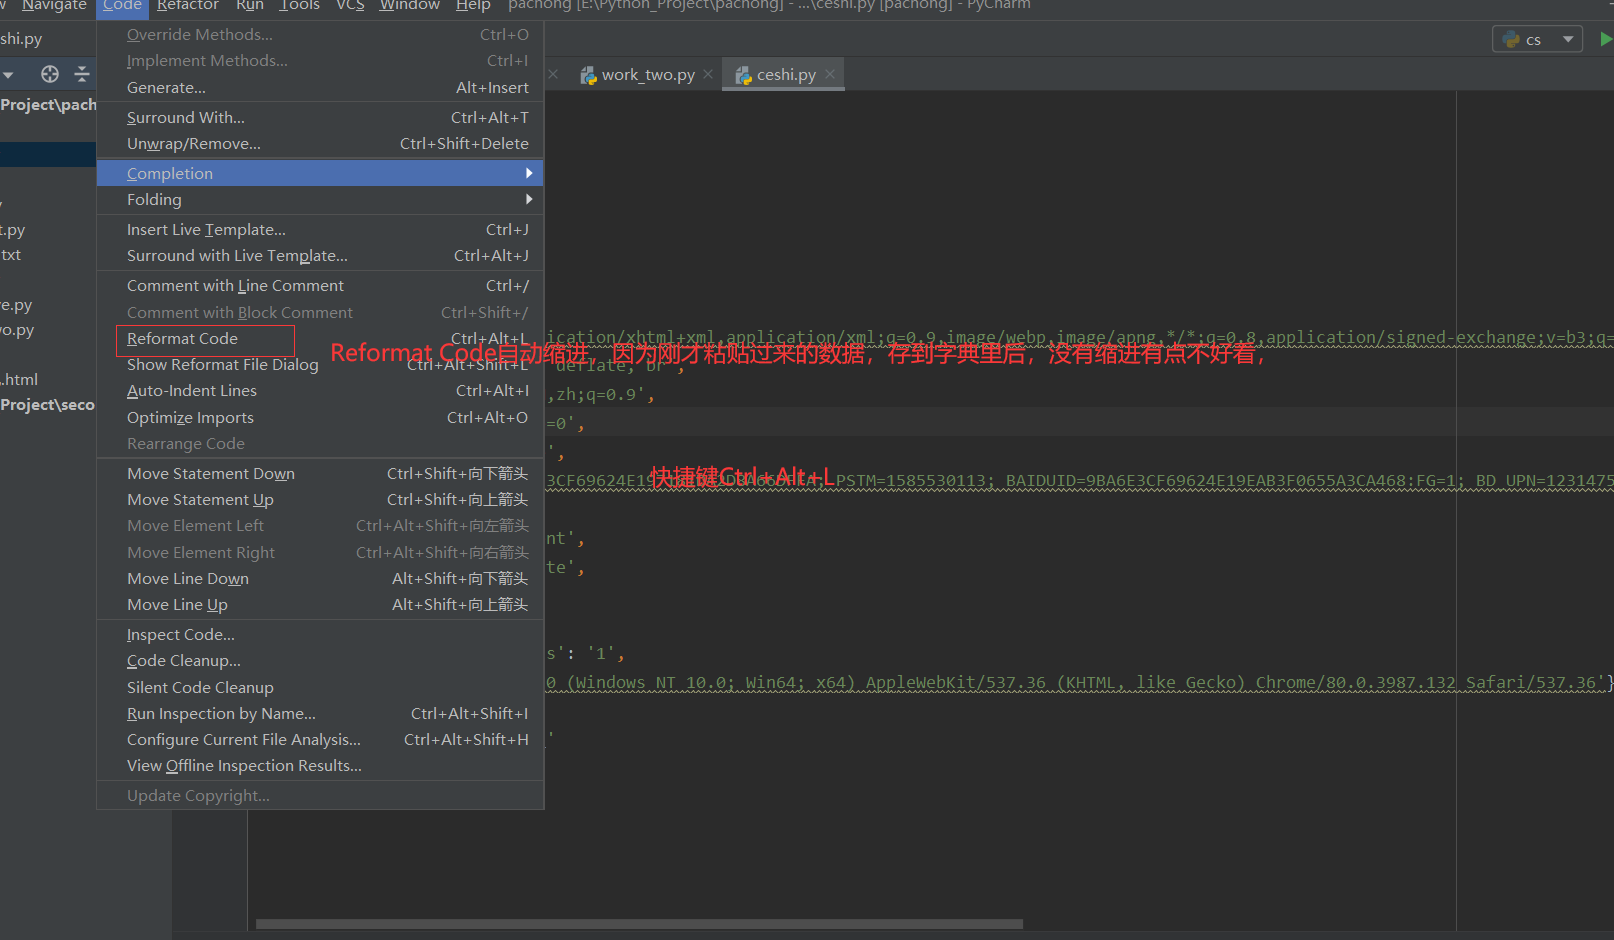
Task: Close the ceshi.py tab
Action: pyautogui.click(x=830, y=74)
